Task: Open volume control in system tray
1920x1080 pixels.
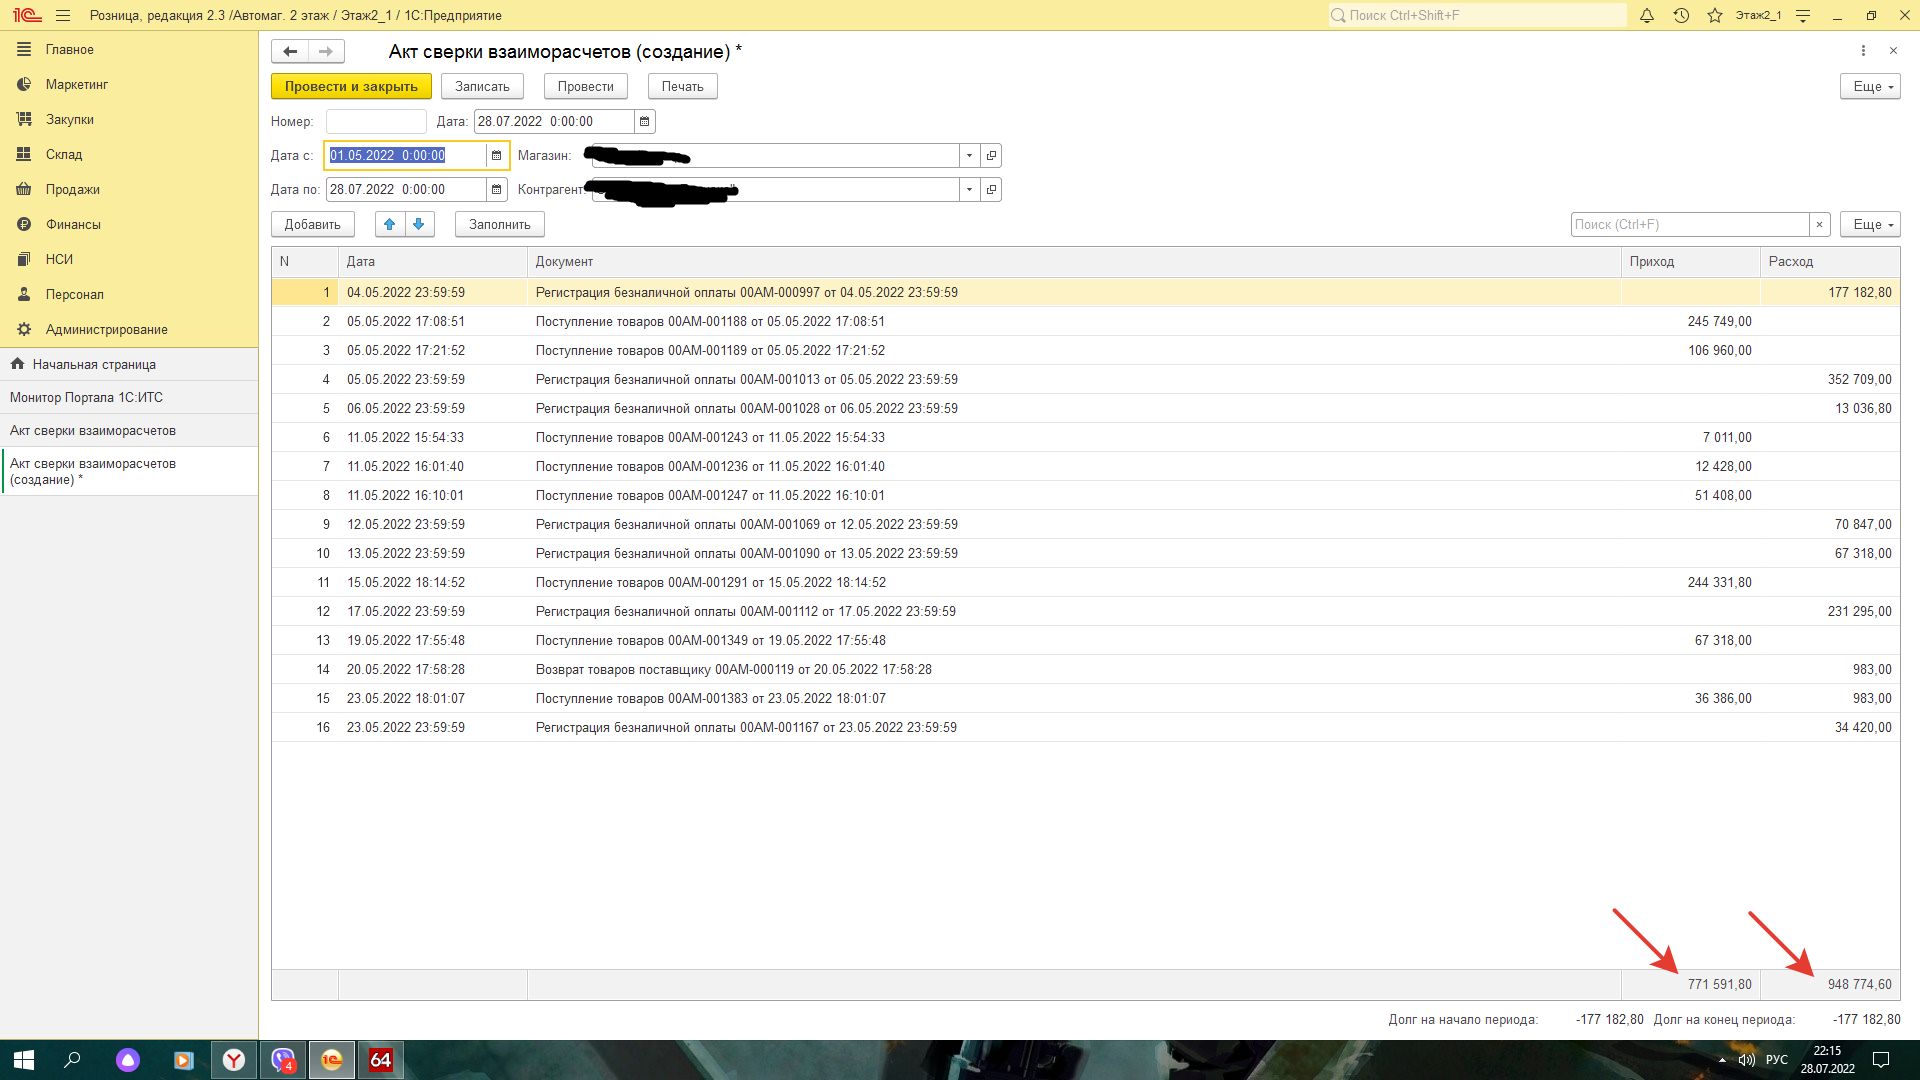Action: pyautogui.click(x=1746, y=1060)
